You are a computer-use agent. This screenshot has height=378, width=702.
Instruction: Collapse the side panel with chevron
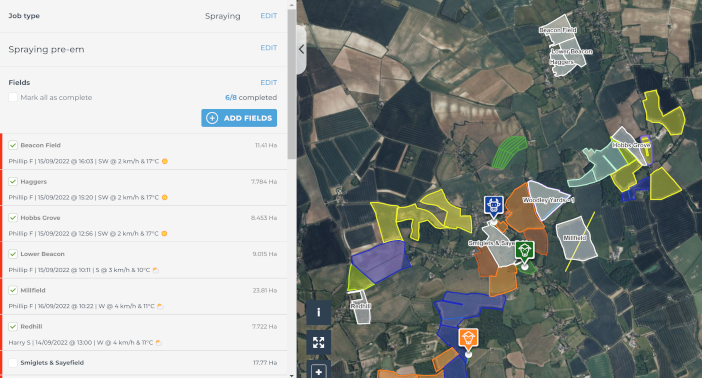pos(301,49)
